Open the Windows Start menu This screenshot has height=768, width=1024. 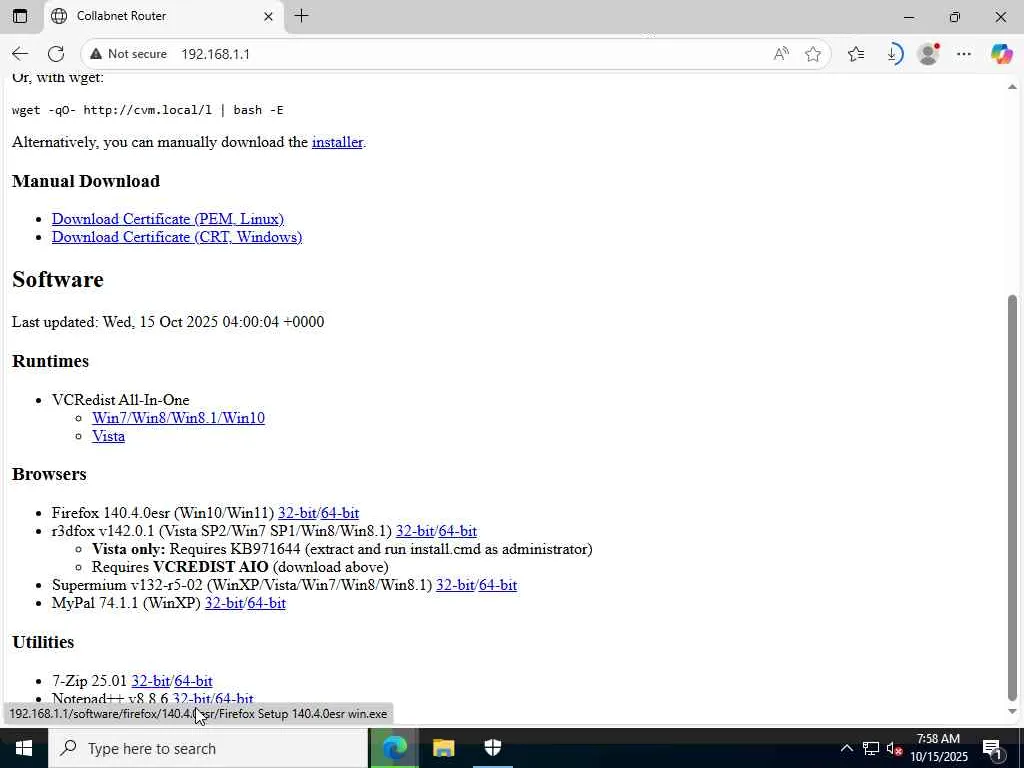click(x=24, y=748)
